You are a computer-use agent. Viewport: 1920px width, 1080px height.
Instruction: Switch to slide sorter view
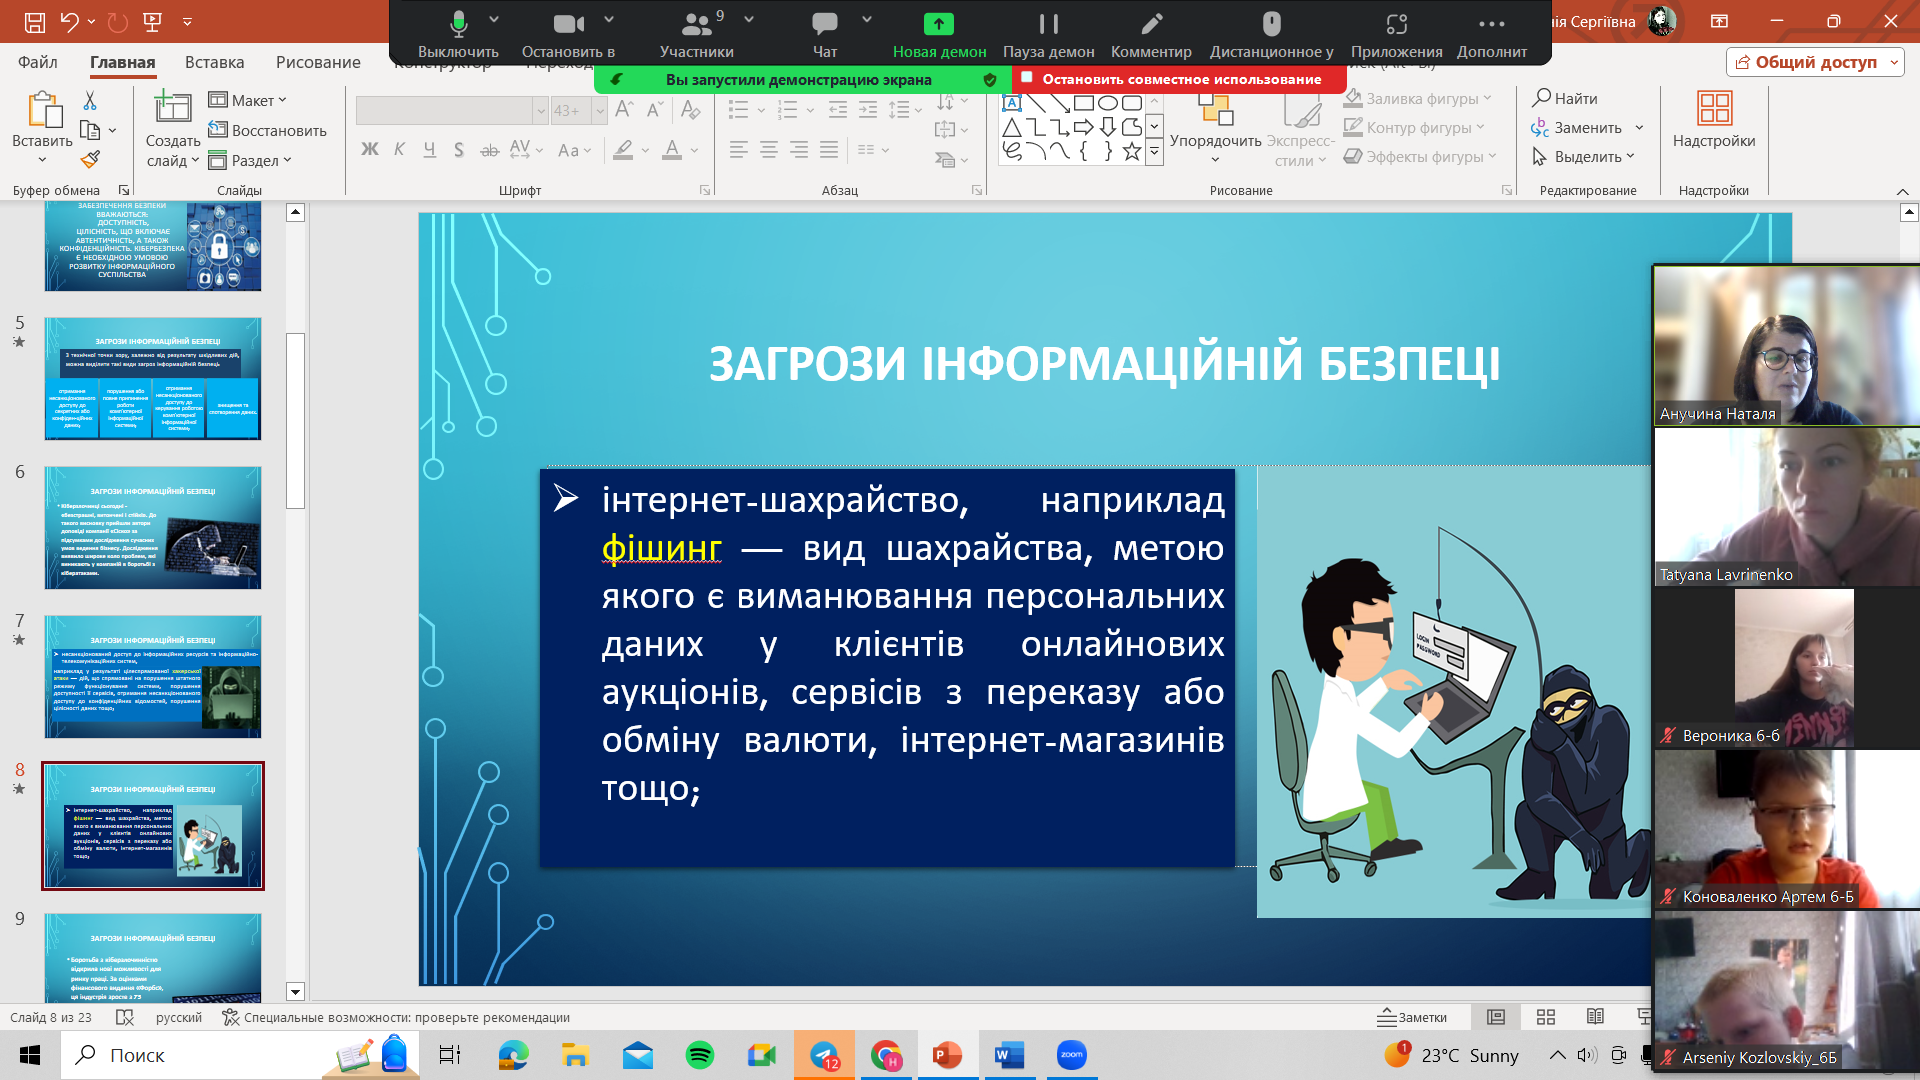pos(1546,1017)
